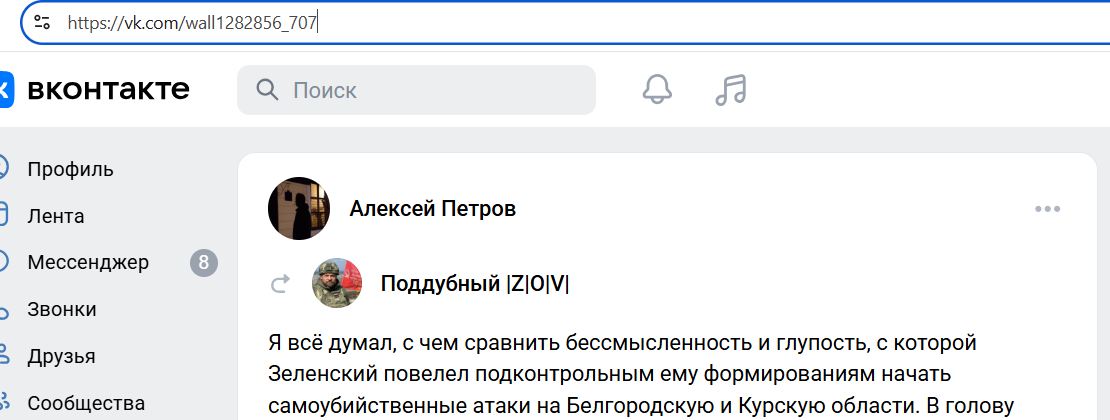The width and height of the screenshot is (1110, 420).
Task: Click the вконтакте wordmark
Action: (x=108, y=90)
